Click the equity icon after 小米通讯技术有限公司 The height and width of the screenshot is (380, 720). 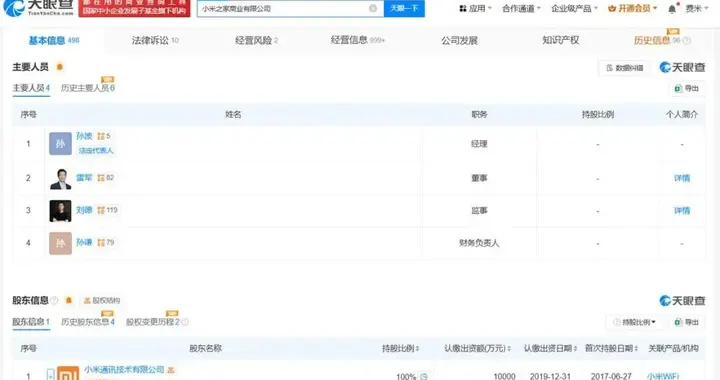click(171, 370)
